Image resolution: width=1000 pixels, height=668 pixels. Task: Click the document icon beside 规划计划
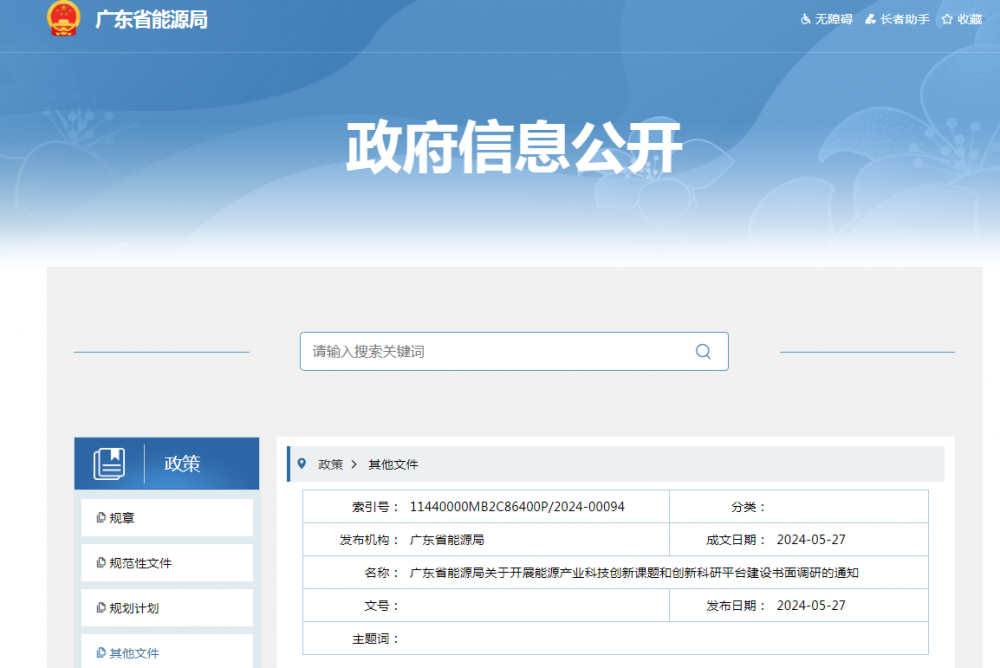click(99, 607)
